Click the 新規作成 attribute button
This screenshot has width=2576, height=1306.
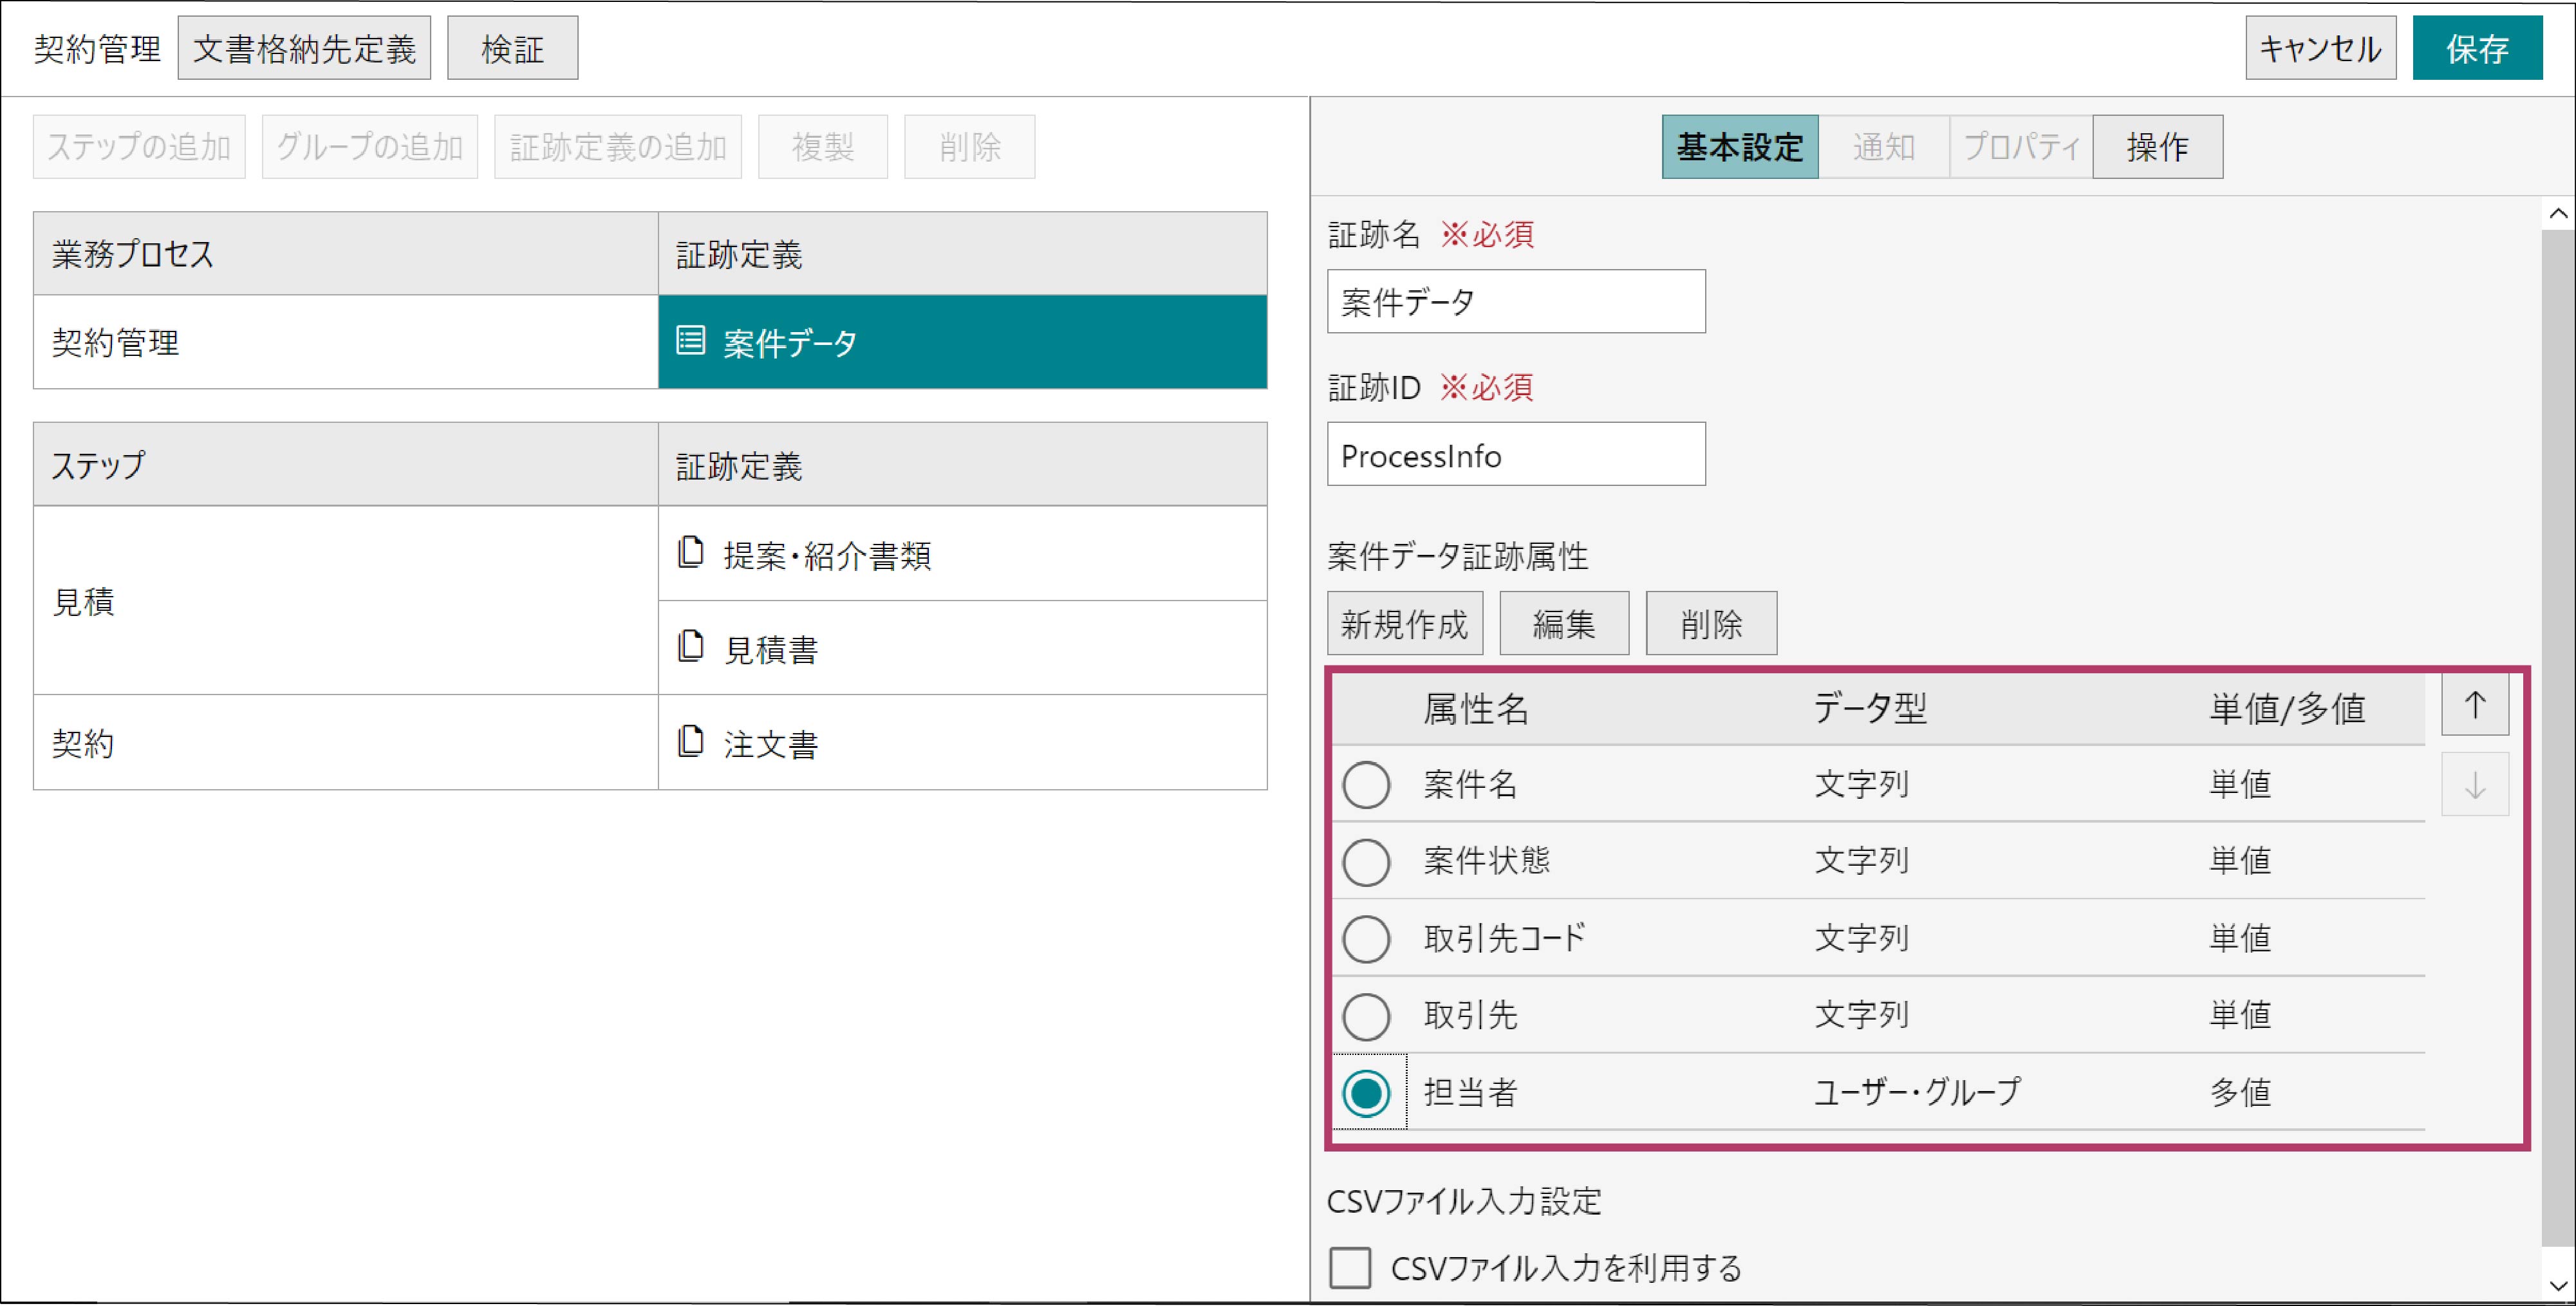(1404, 623)
